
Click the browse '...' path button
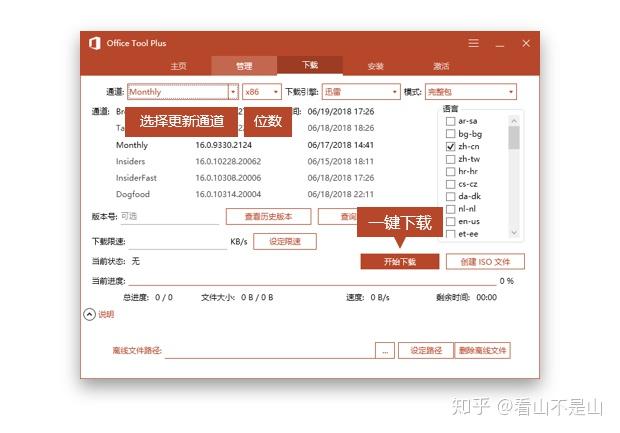point(385,350)
